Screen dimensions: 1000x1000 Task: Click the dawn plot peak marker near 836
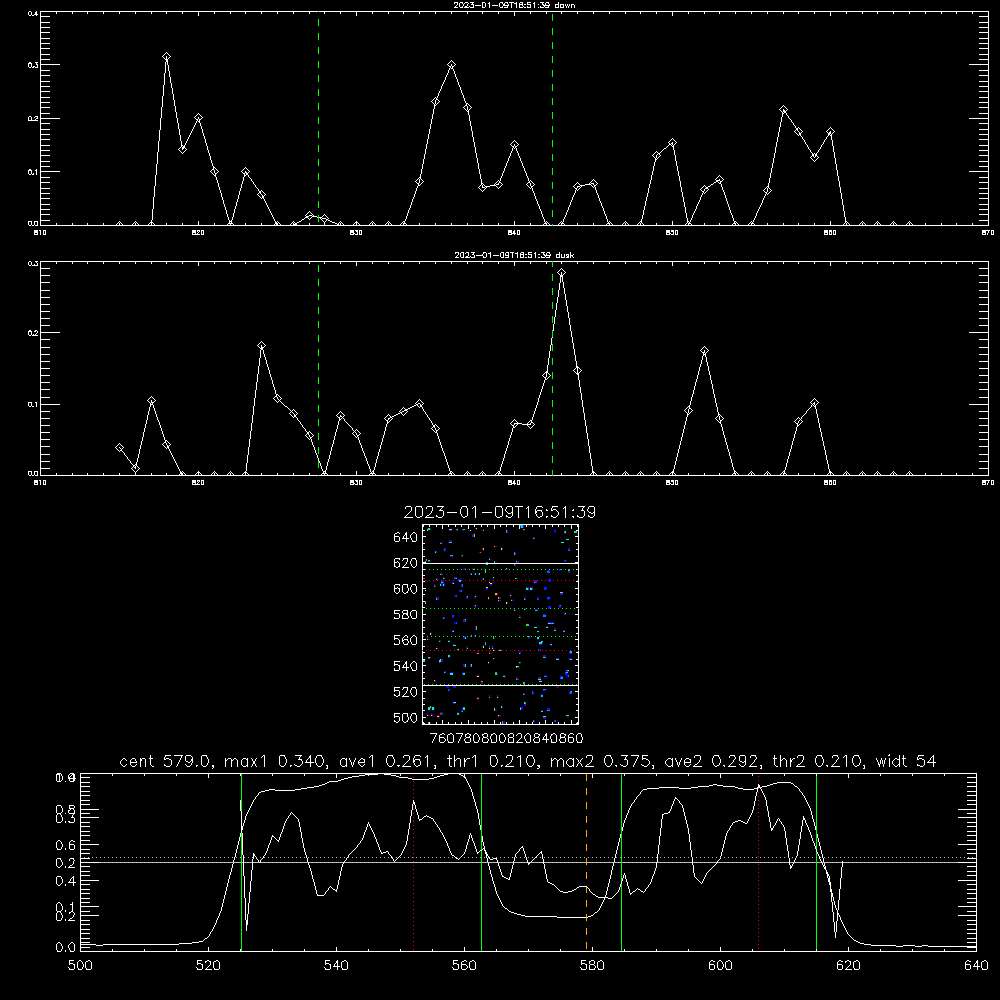[452, 64]
